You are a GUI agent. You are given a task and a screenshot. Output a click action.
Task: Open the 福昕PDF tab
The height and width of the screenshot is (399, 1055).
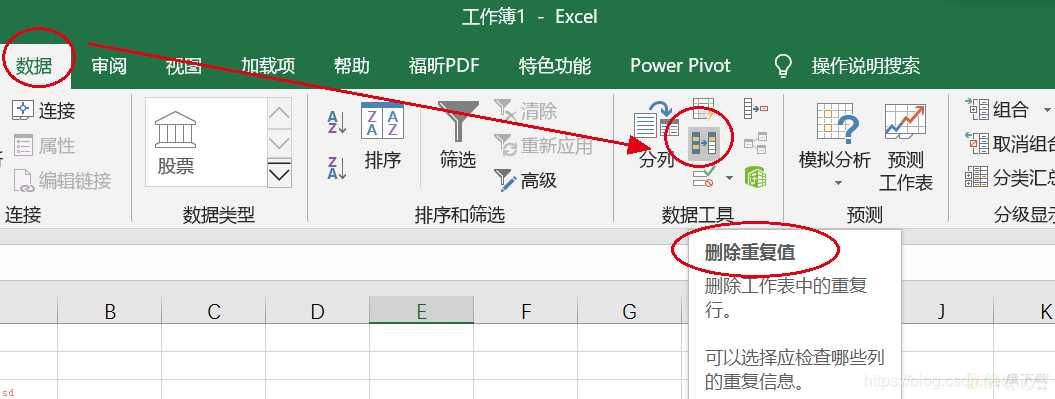pos(444,66)
